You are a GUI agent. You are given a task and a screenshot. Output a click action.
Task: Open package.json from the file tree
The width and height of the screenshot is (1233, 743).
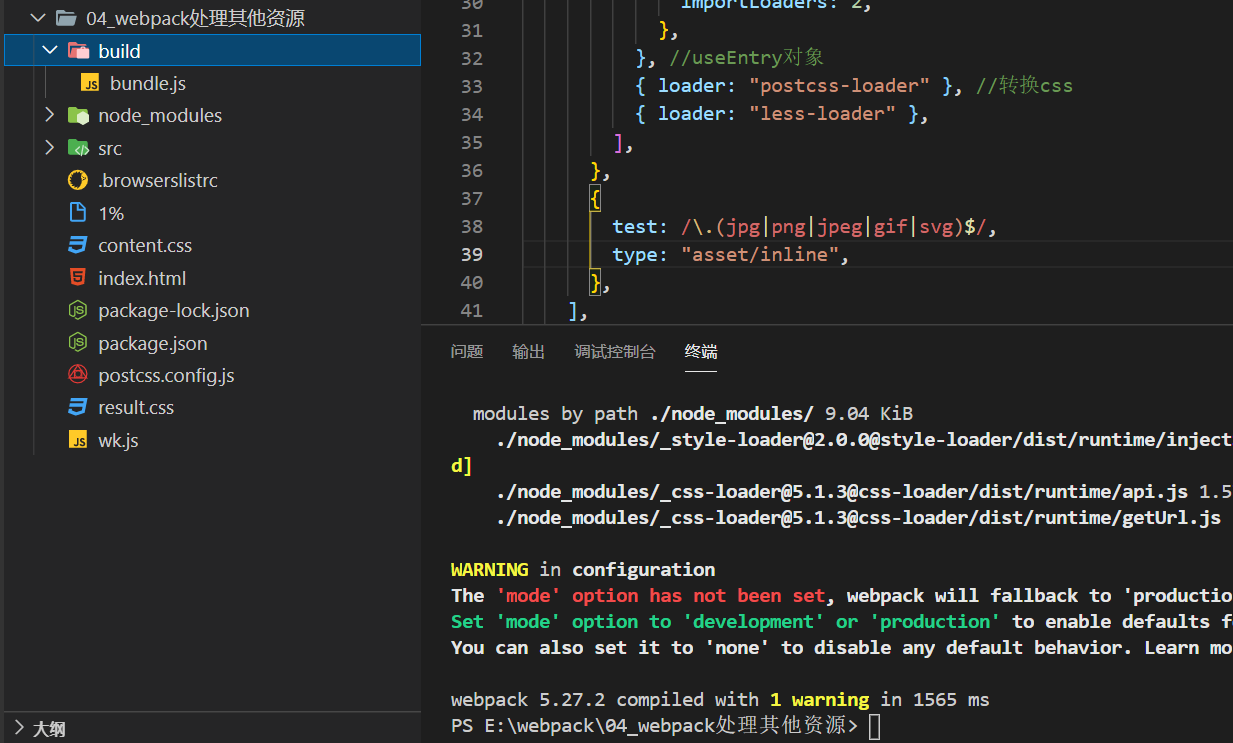(x=153, y=343)
